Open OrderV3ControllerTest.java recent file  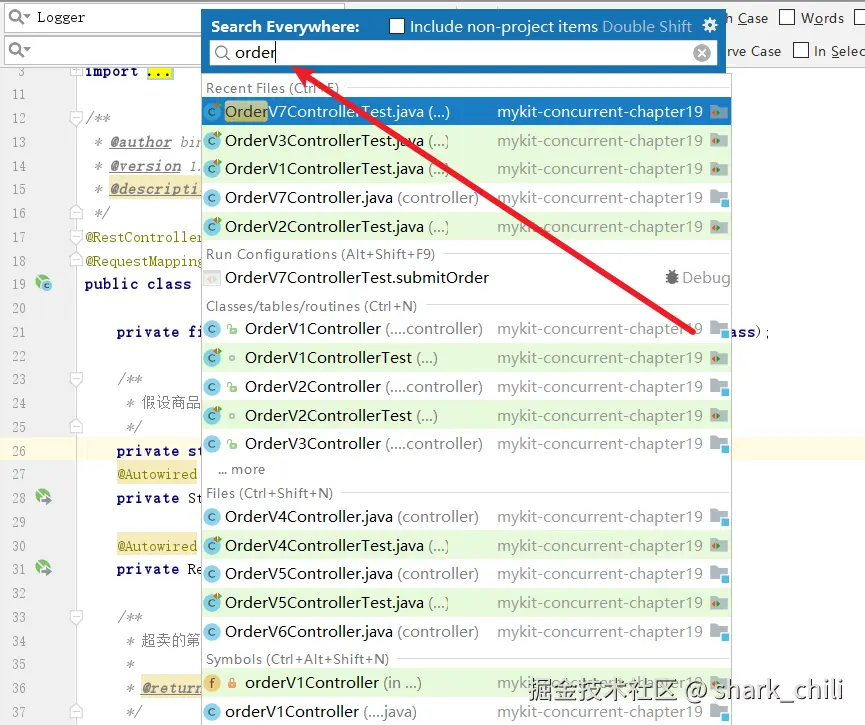pos(466,141)
